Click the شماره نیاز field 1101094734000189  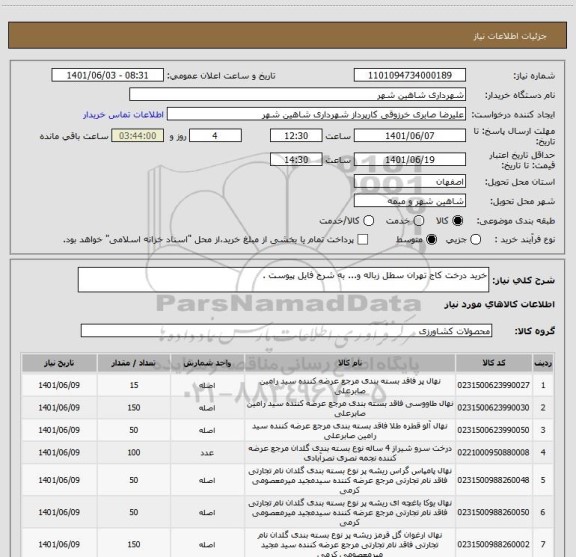point(410,75)
